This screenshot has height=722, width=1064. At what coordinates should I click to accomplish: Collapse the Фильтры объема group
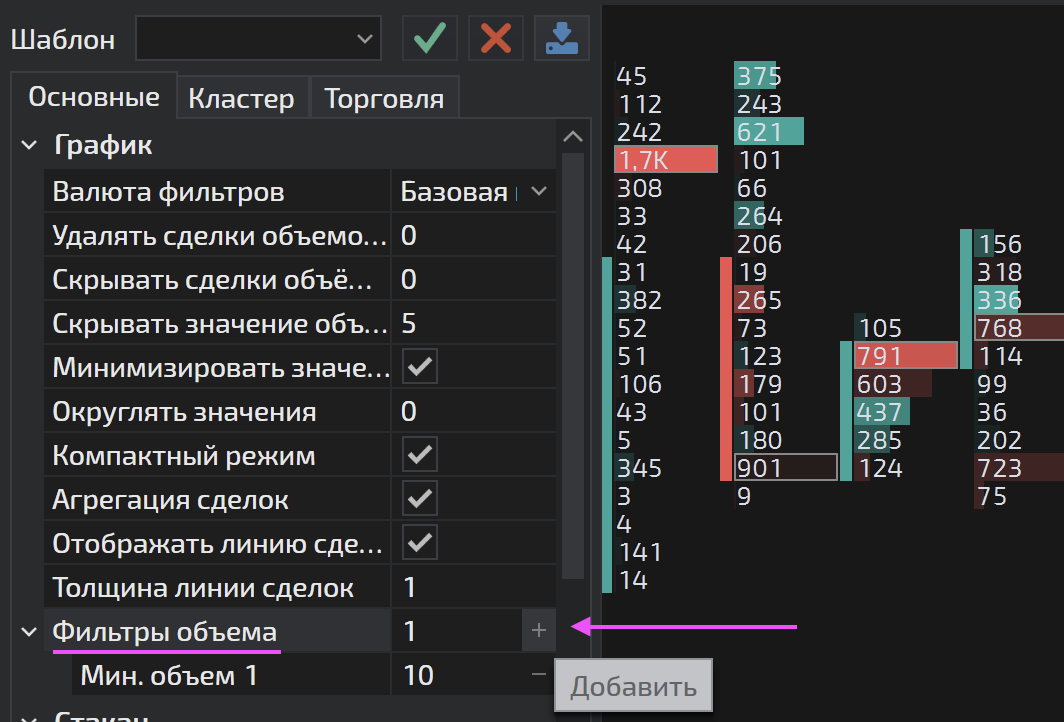(29, 632)
